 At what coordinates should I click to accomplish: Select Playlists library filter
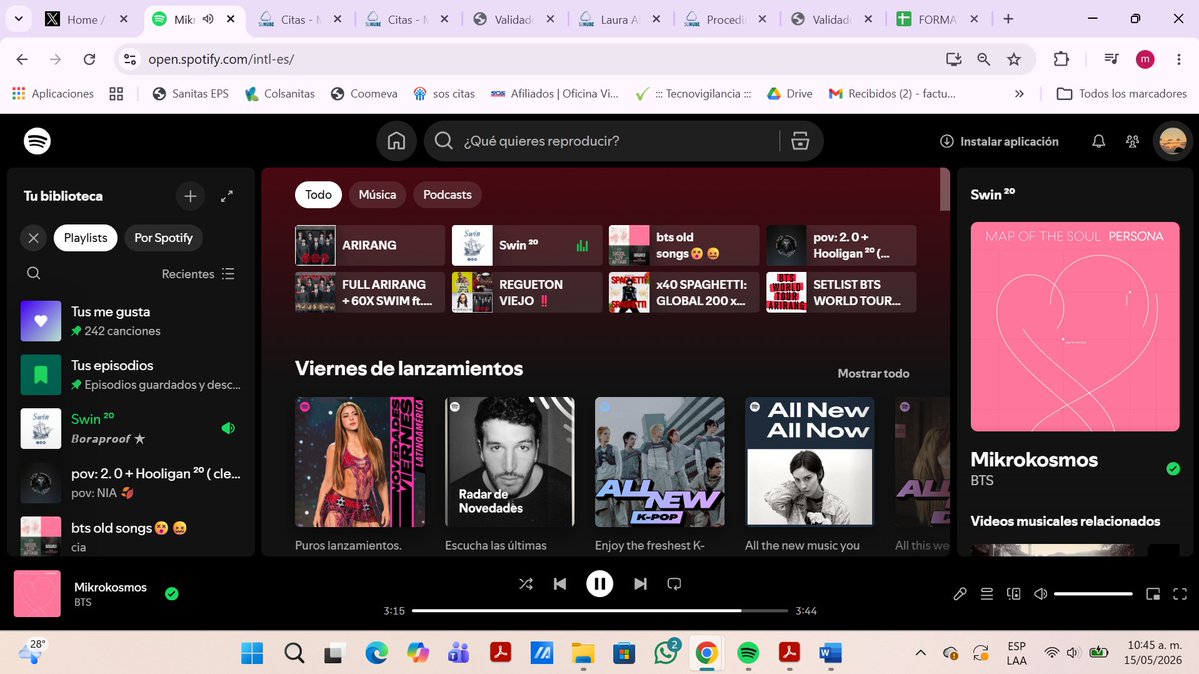pos(86,238)
